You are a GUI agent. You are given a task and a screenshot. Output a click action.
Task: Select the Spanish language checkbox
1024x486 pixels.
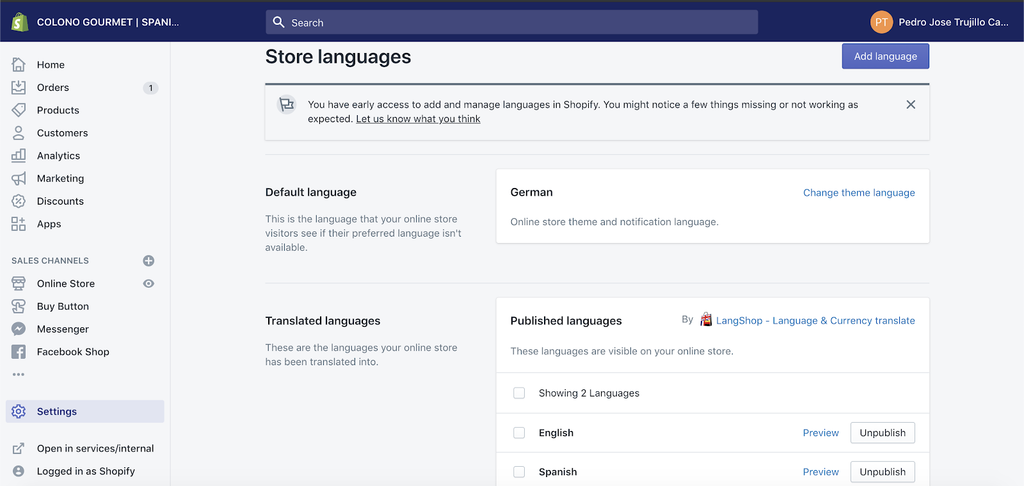click(519, 471)
